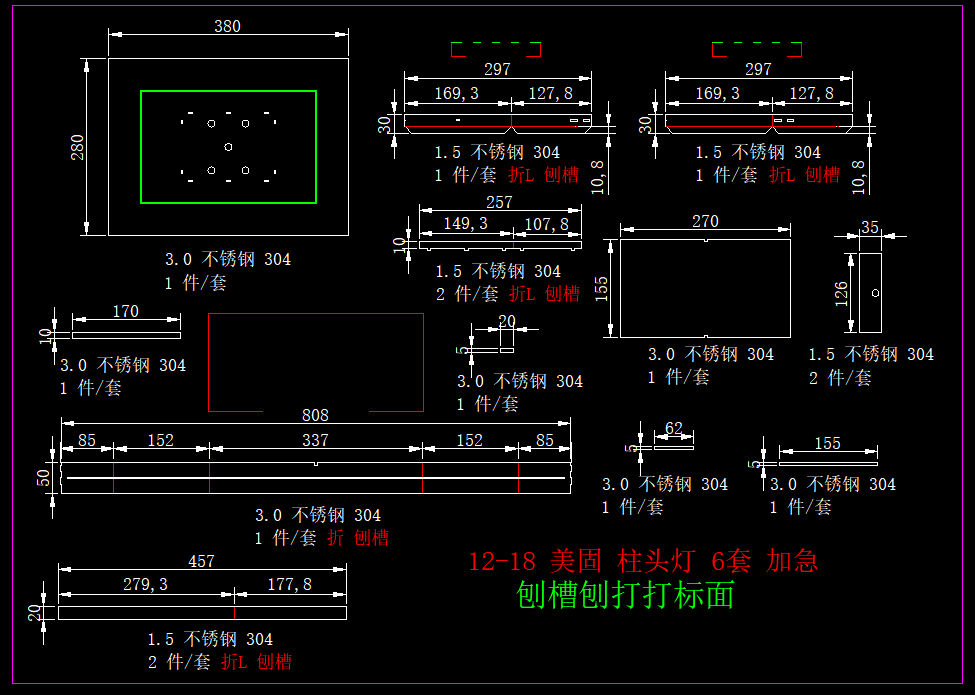Click the 280 vertical dimension text
The width and height of the screenshot is (975, 695).
pos(78,147)
